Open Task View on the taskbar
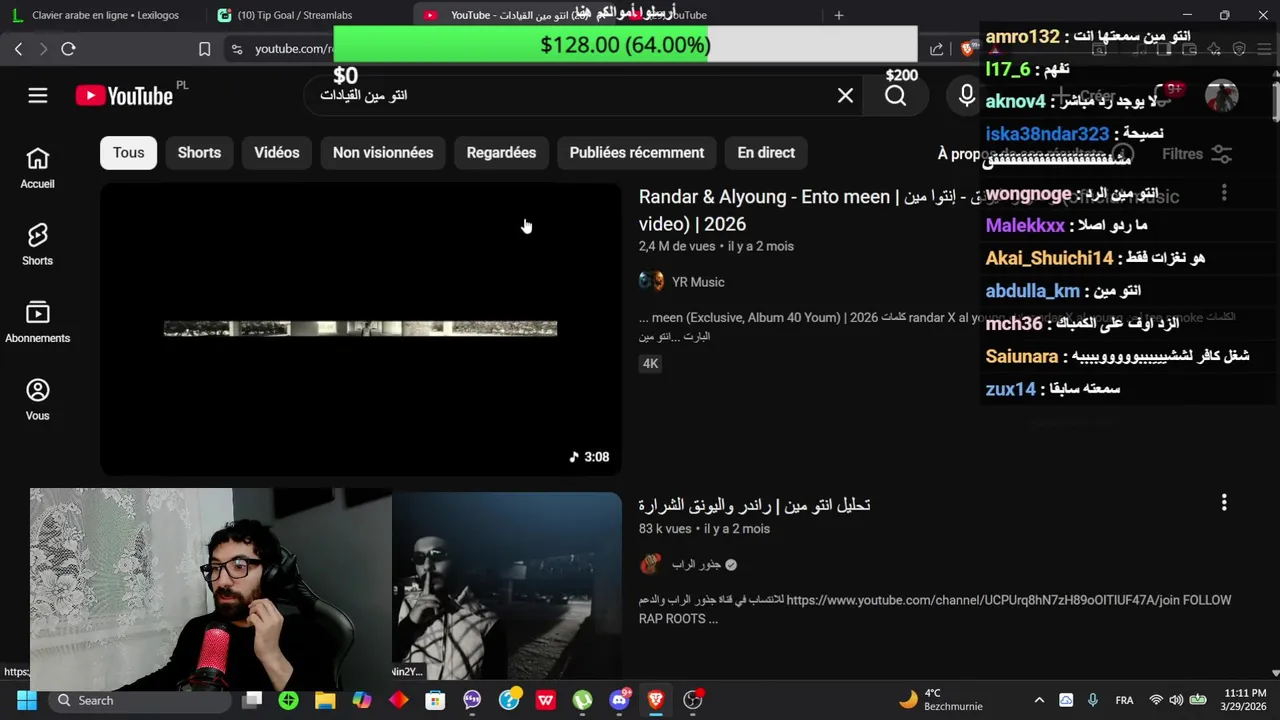 (252, 700)
